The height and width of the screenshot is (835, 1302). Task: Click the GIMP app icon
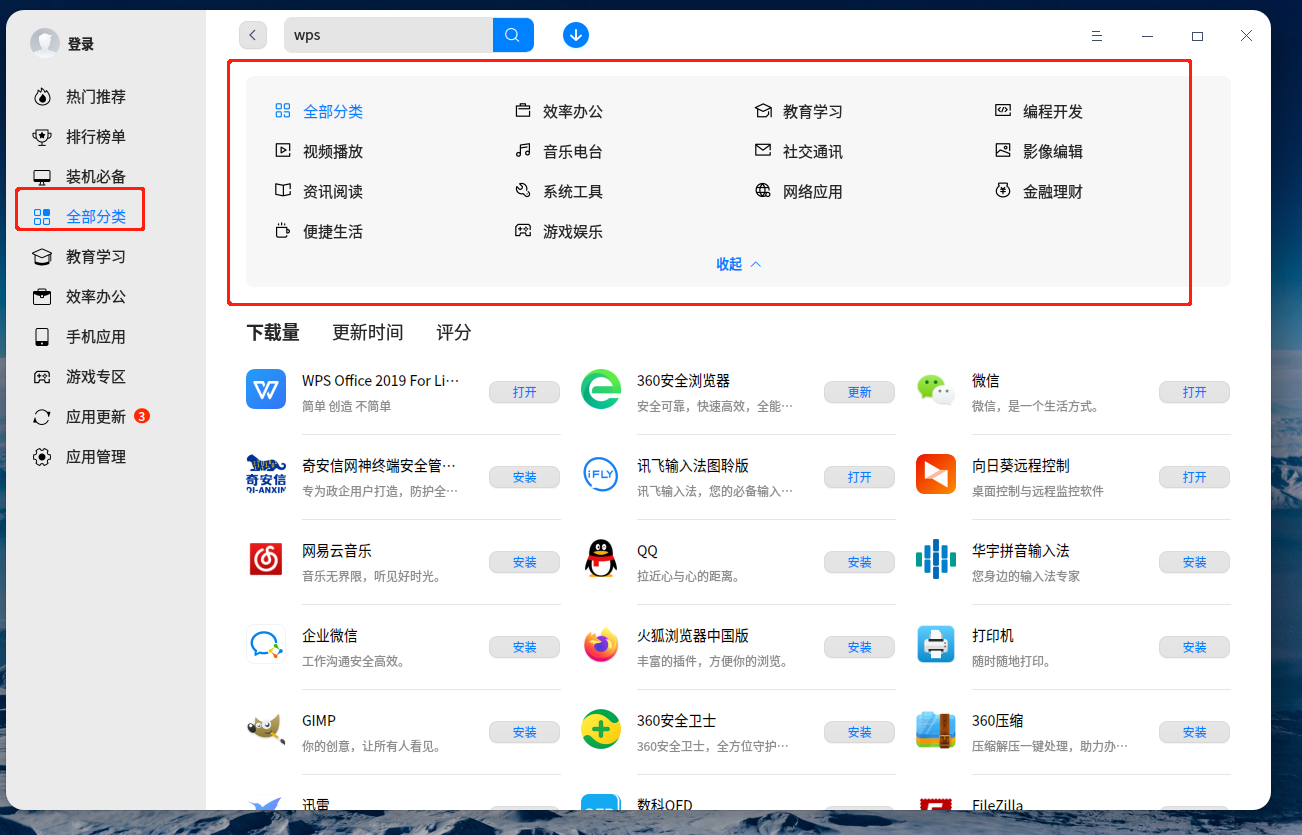[266, 729]
